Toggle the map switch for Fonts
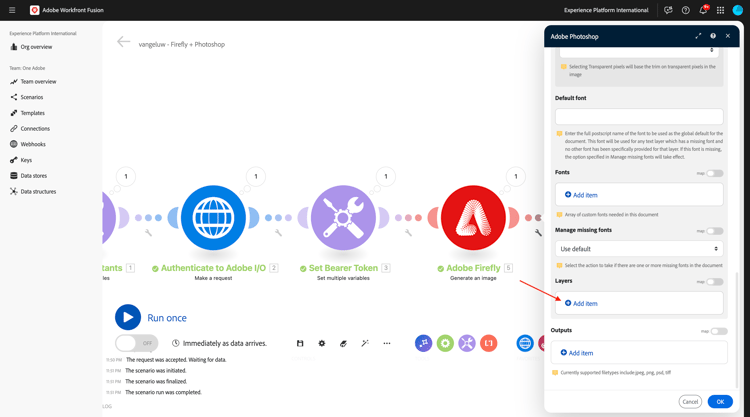Viewport: 750px width, 417px height. 715,173
